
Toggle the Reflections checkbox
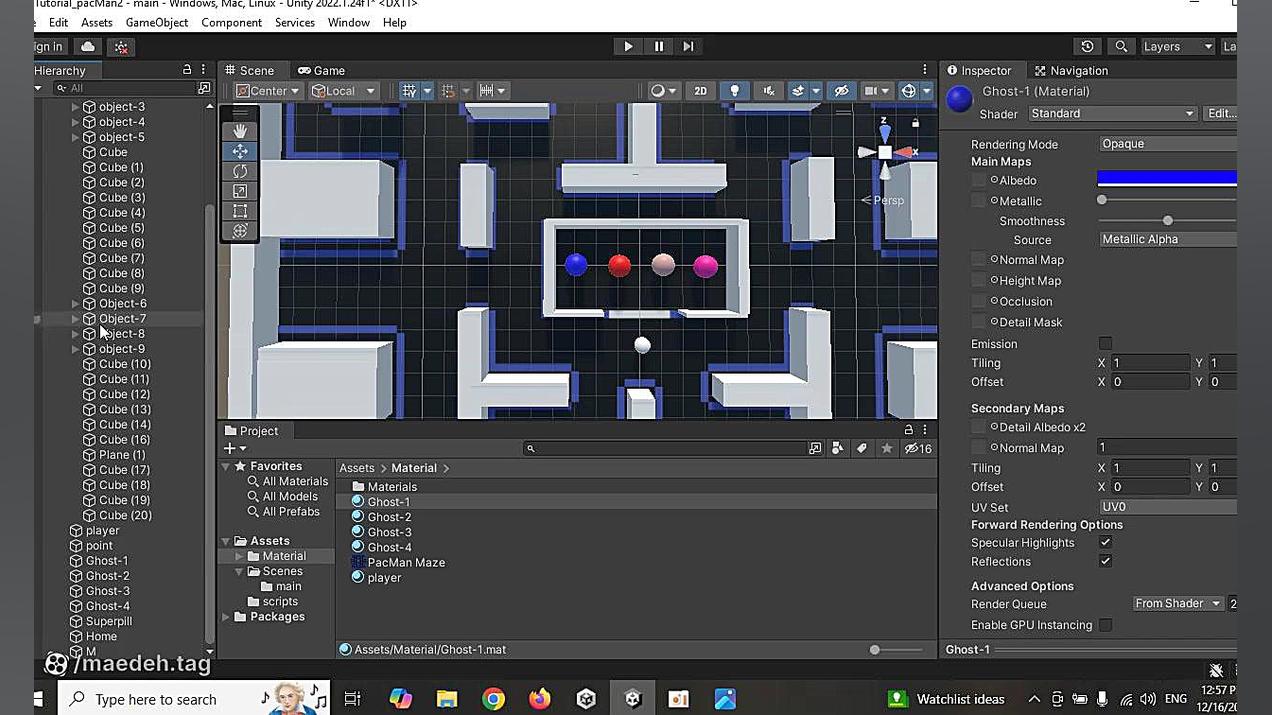[x=1105, y=562]
